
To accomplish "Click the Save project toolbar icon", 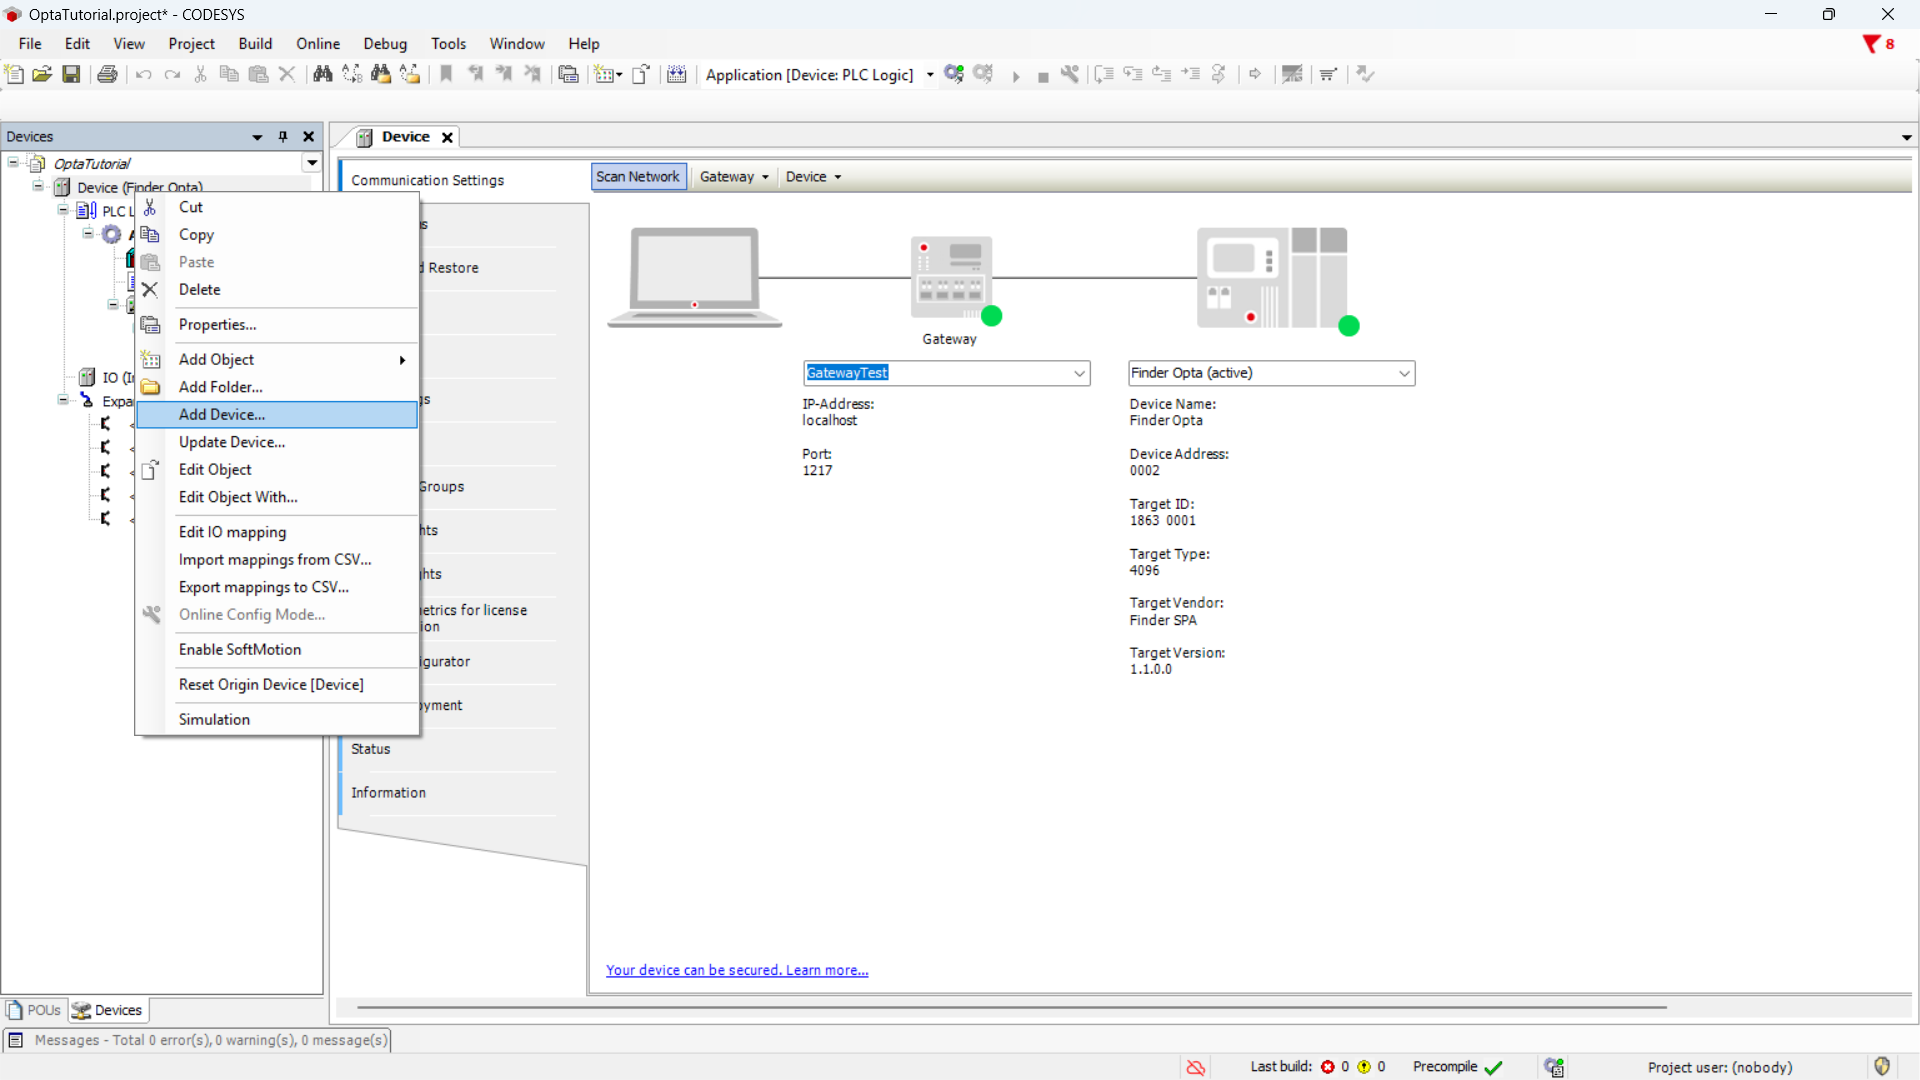I will (71, 74).
